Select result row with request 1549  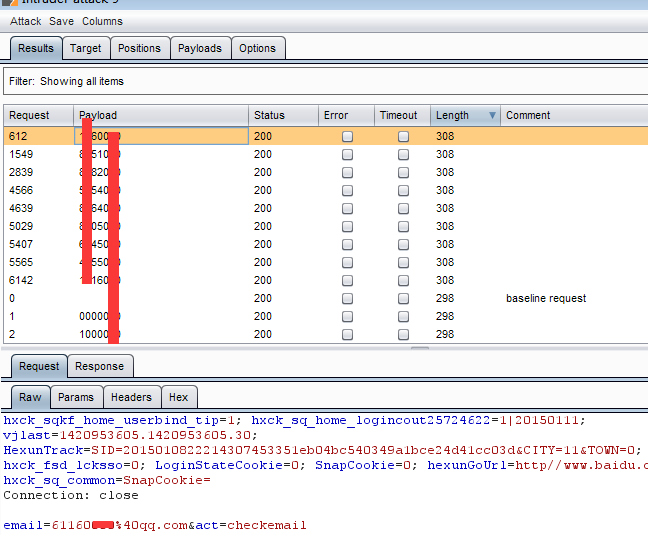pos(326,154)
